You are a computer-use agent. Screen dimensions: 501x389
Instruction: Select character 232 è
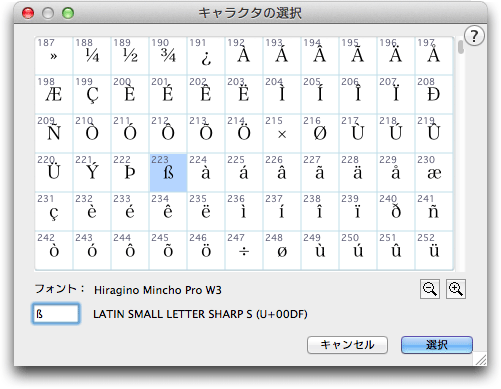point(92,212)
